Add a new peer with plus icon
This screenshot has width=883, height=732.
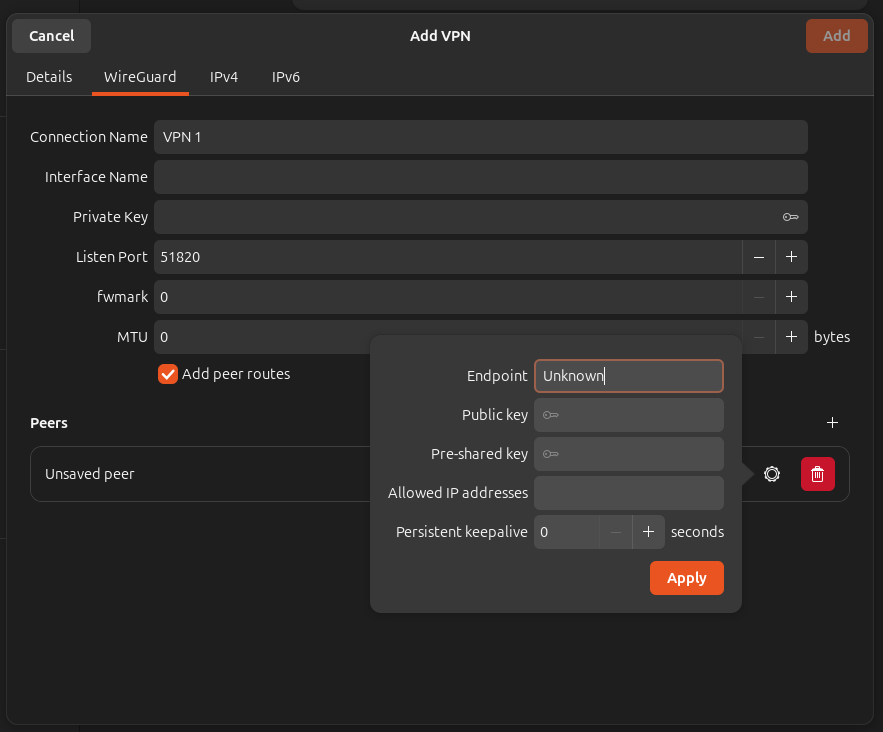(x=832, y=422)
